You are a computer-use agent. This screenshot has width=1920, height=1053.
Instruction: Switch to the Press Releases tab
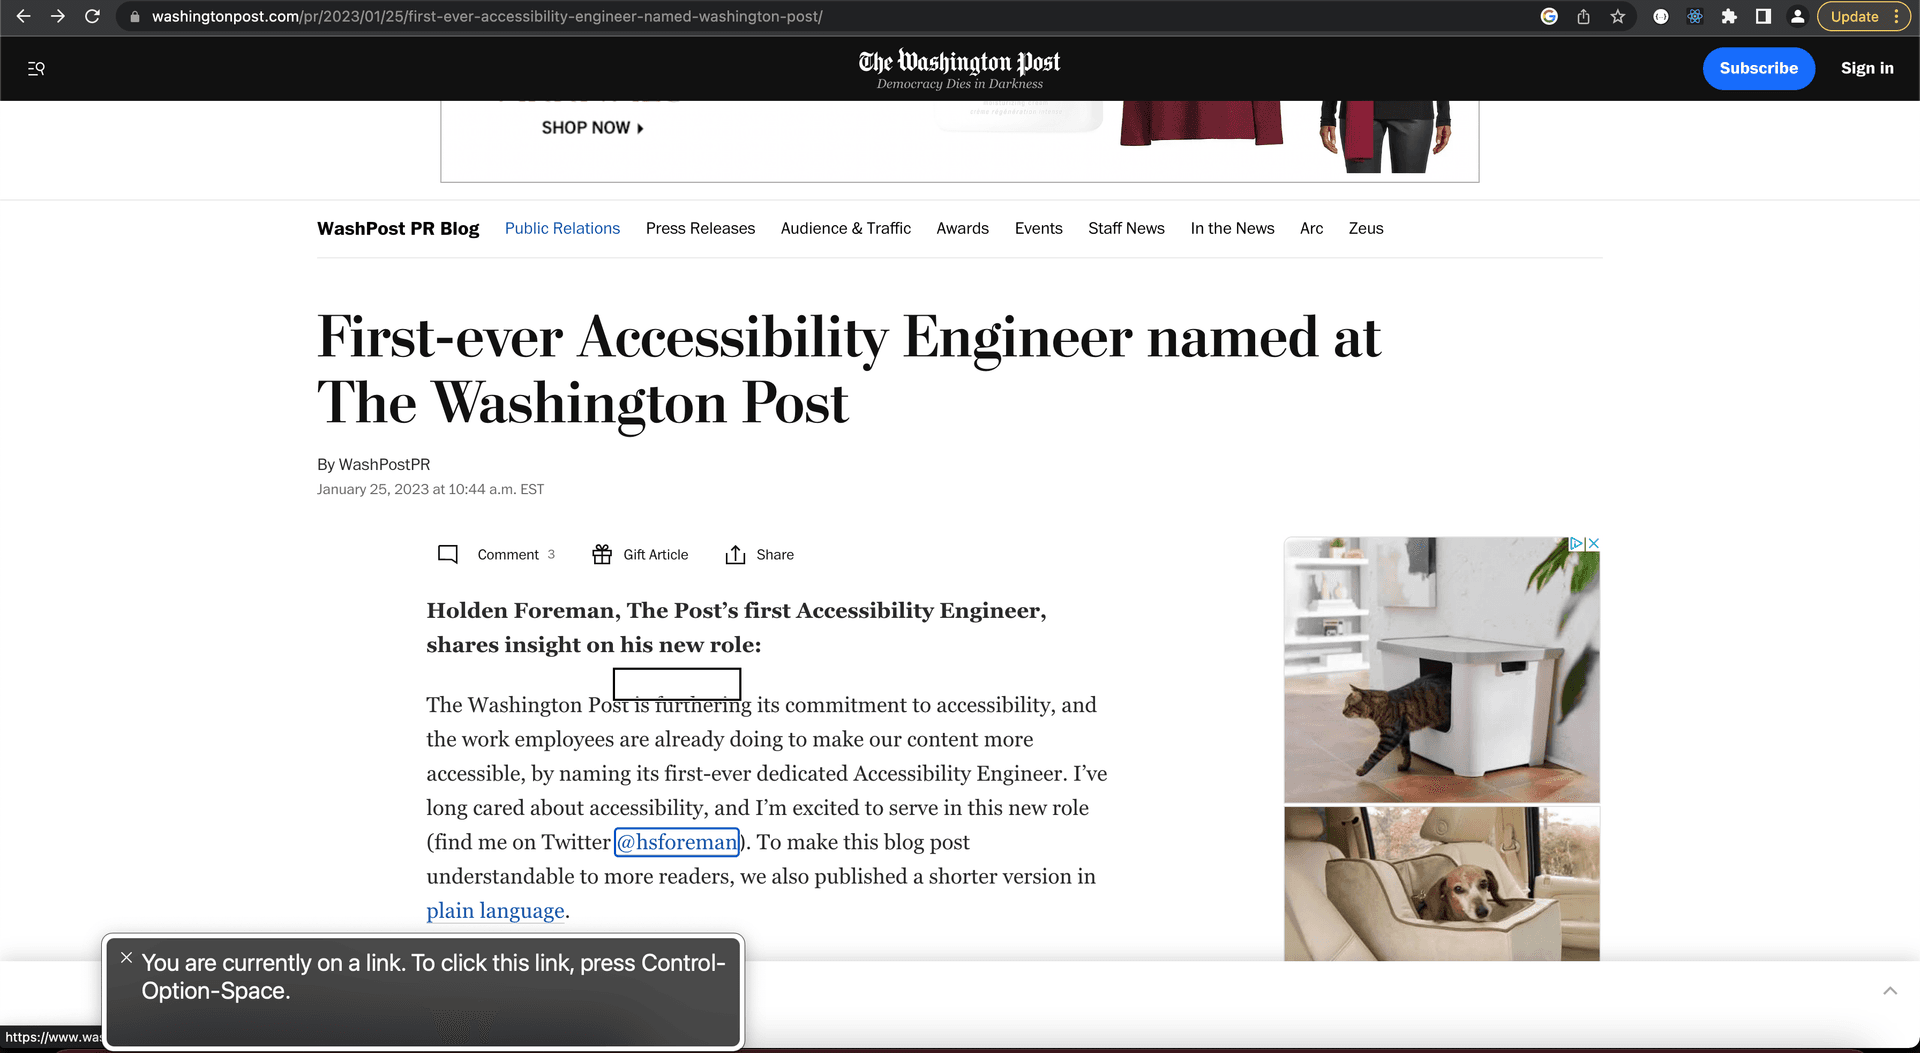coord(700,228)
